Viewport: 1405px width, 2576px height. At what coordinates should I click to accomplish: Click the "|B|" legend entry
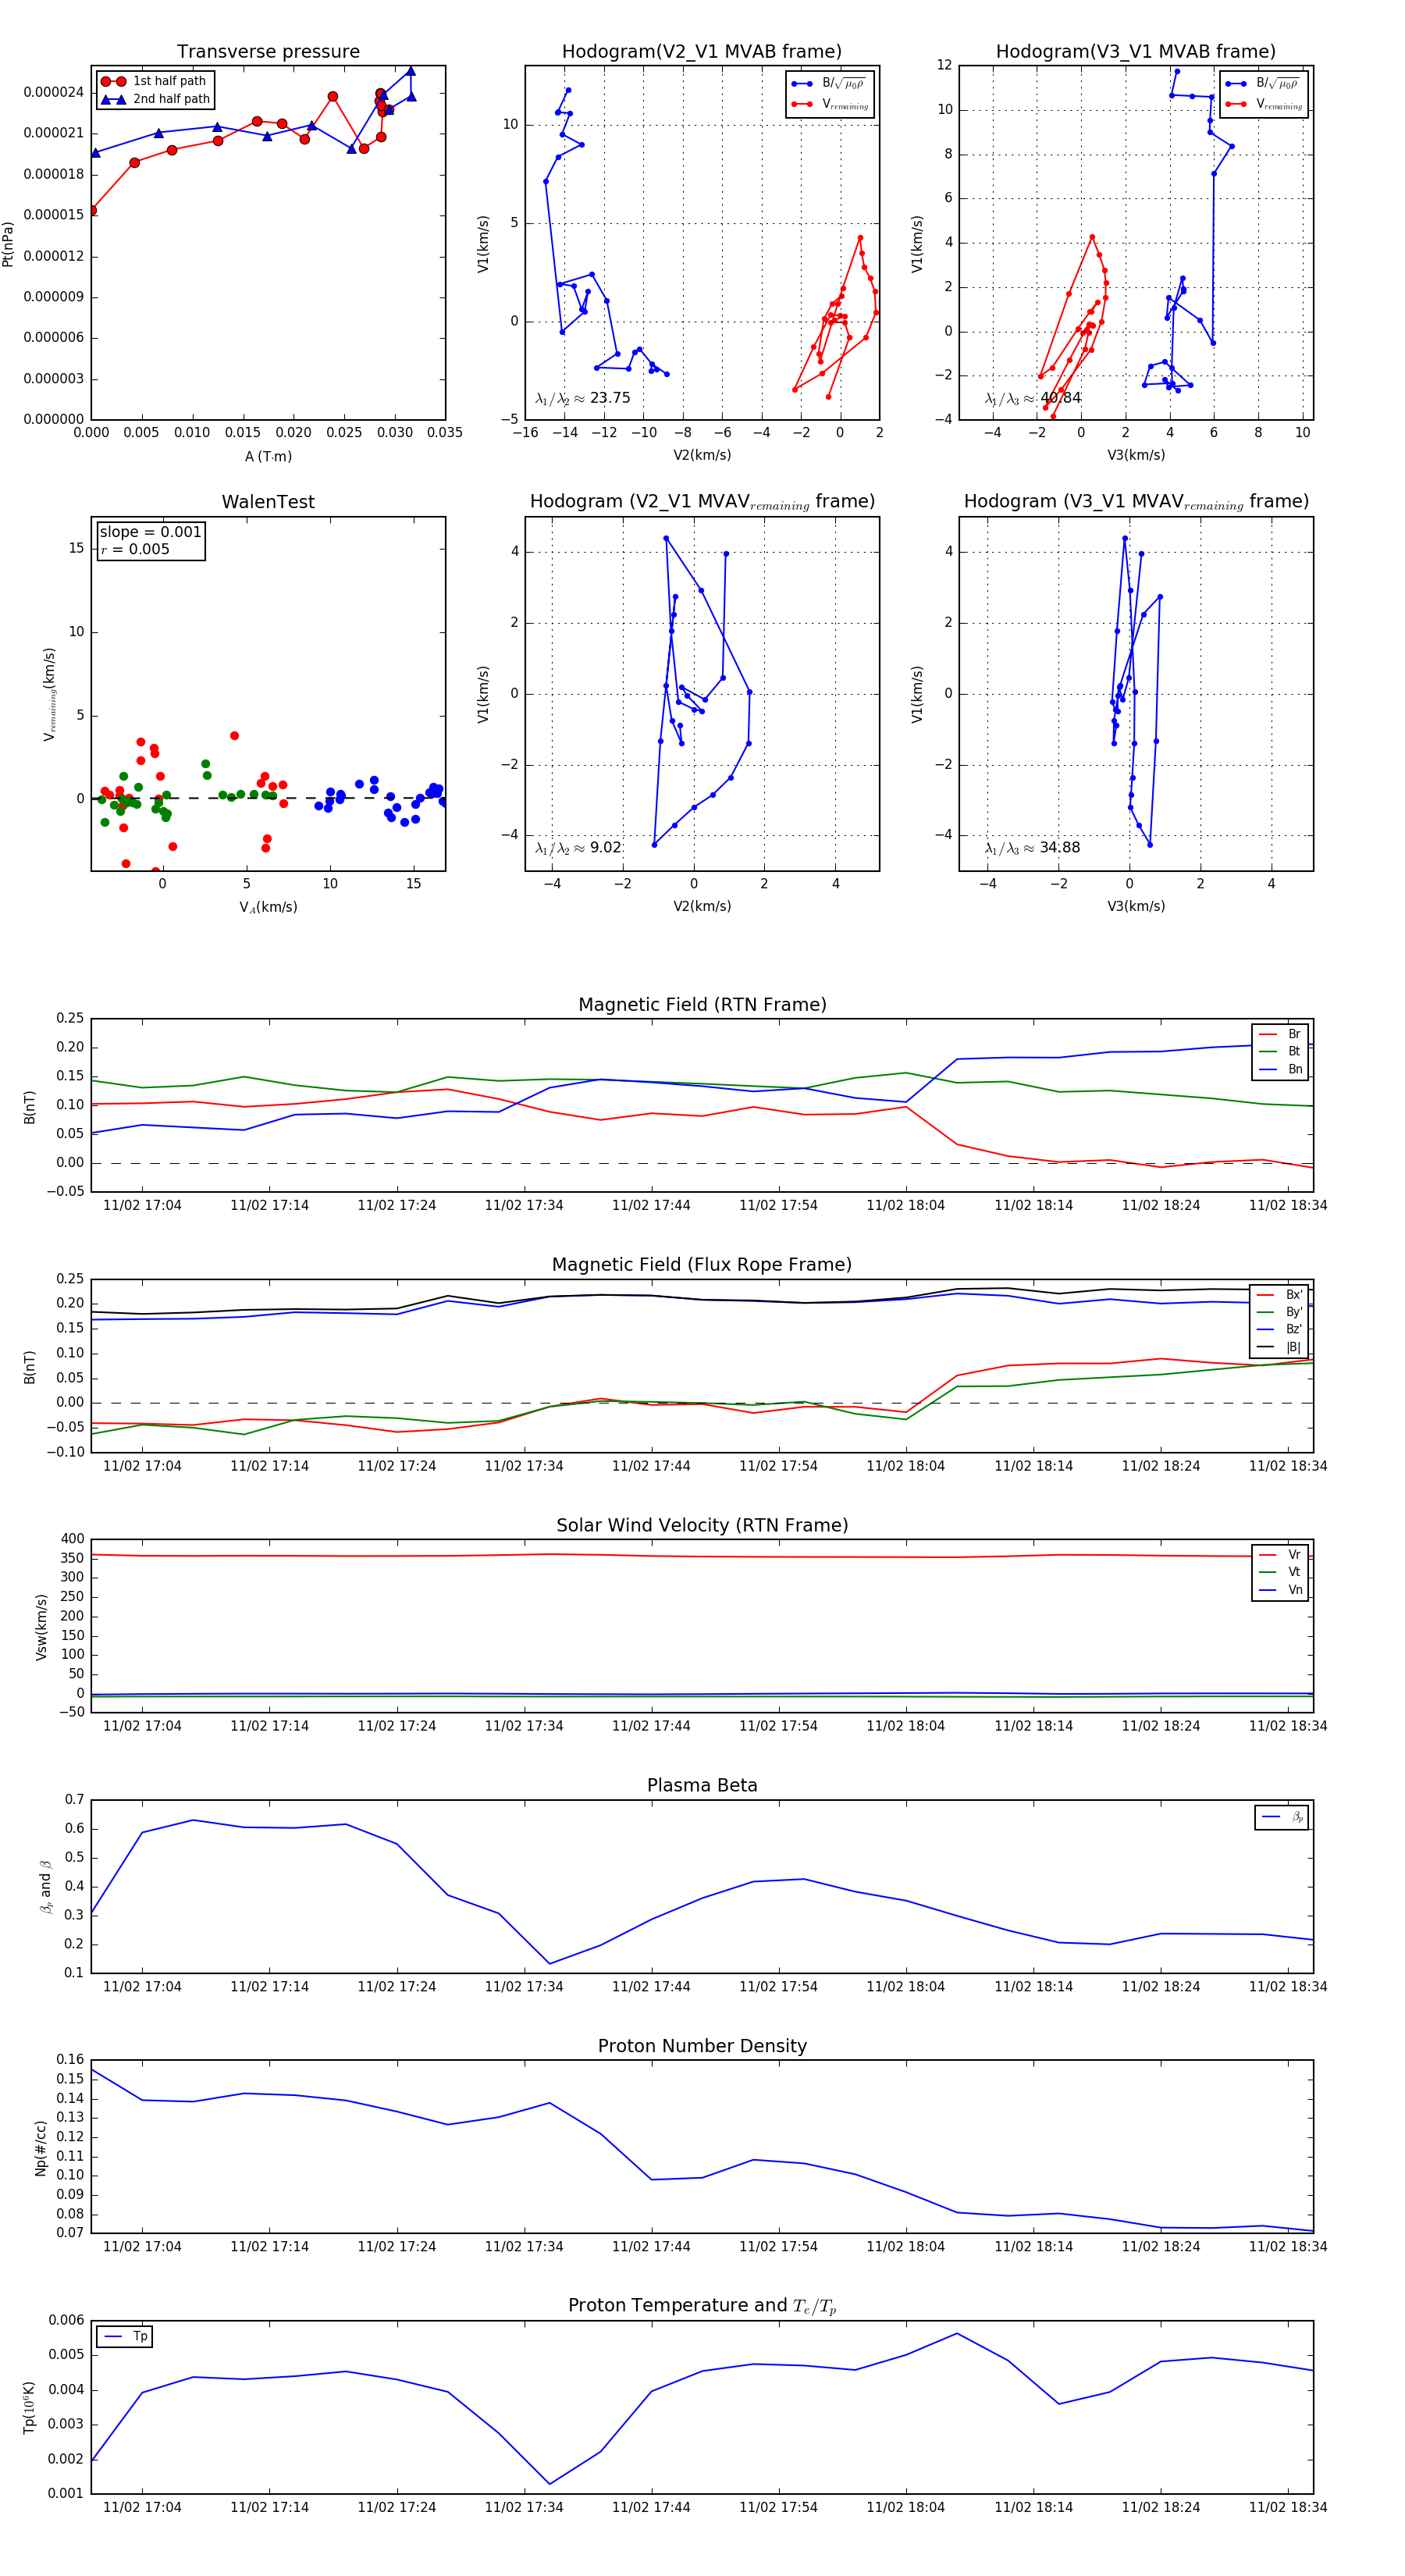[1280, 1347]
